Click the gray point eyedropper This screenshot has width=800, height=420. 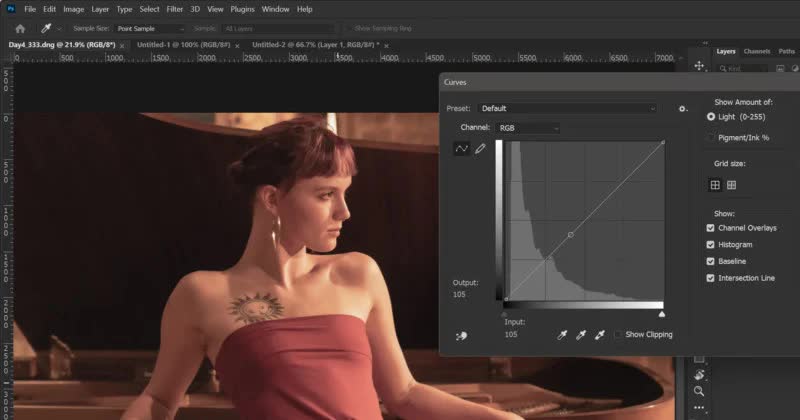[581, 335]
